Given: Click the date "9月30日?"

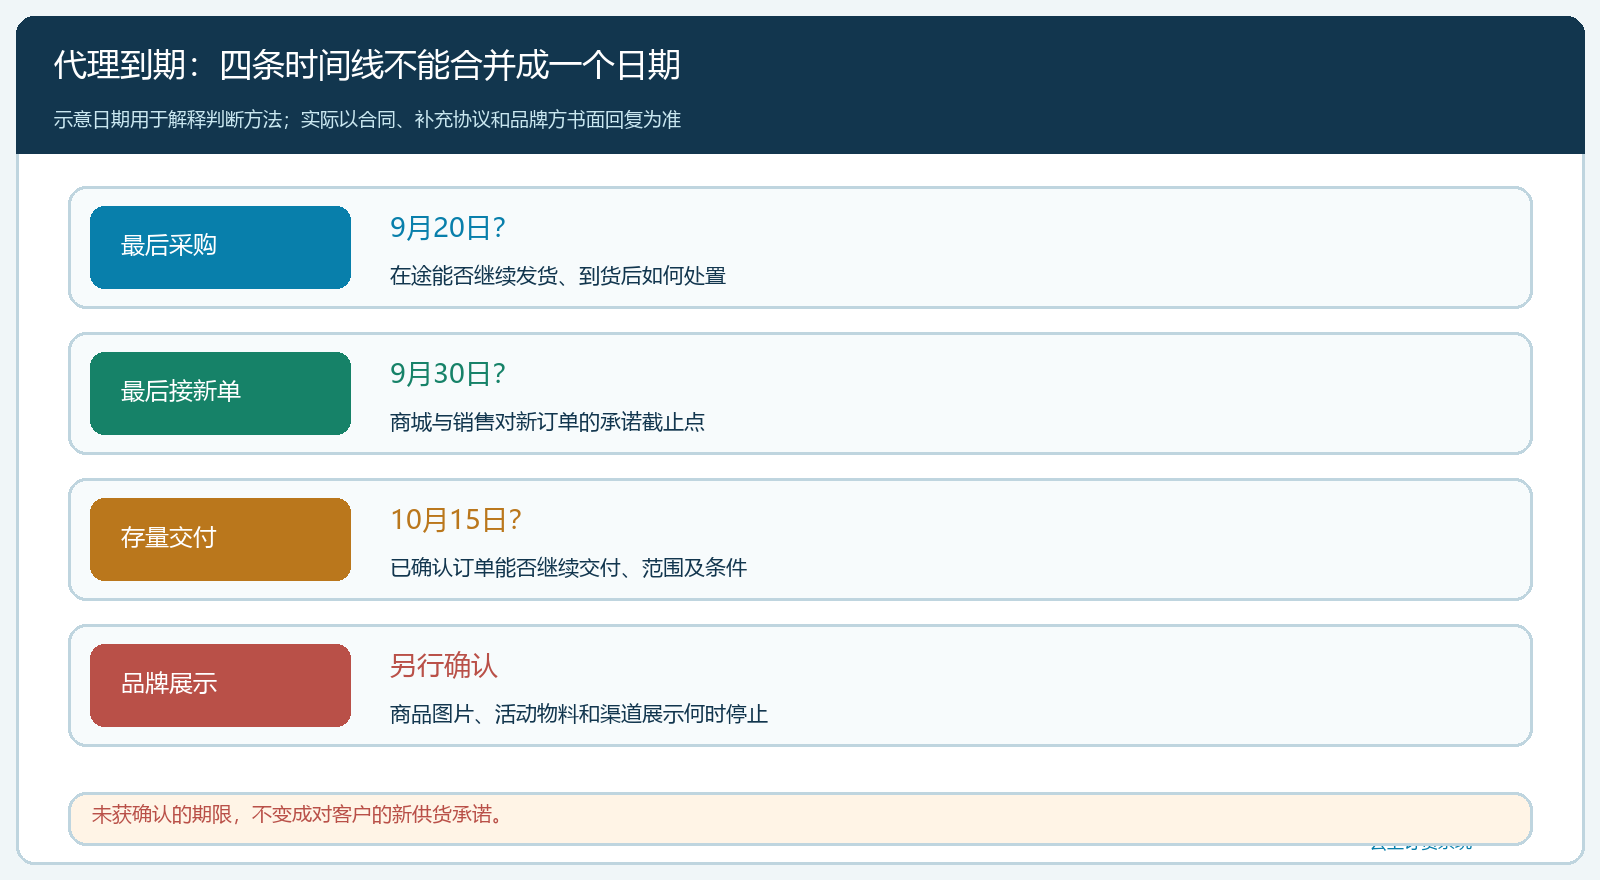Looking at the screenshot, I should point(448,374).
